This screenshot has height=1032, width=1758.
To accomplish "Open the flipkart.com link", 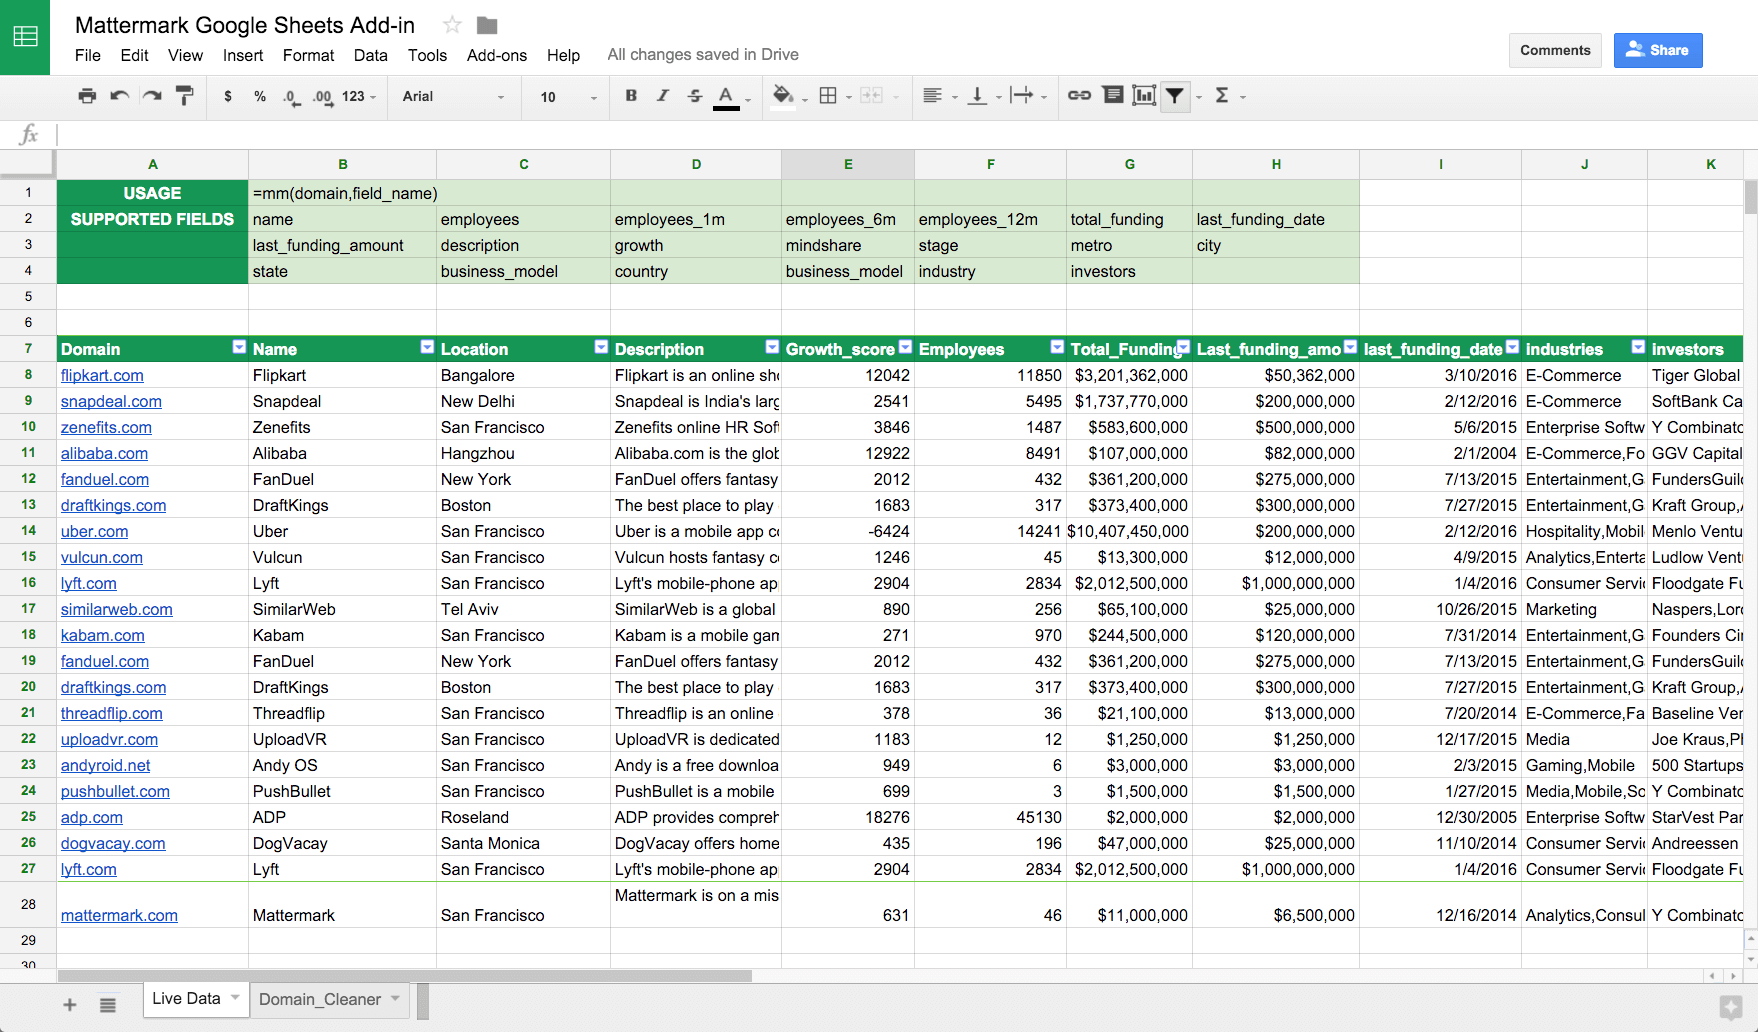I will [102, 375].
